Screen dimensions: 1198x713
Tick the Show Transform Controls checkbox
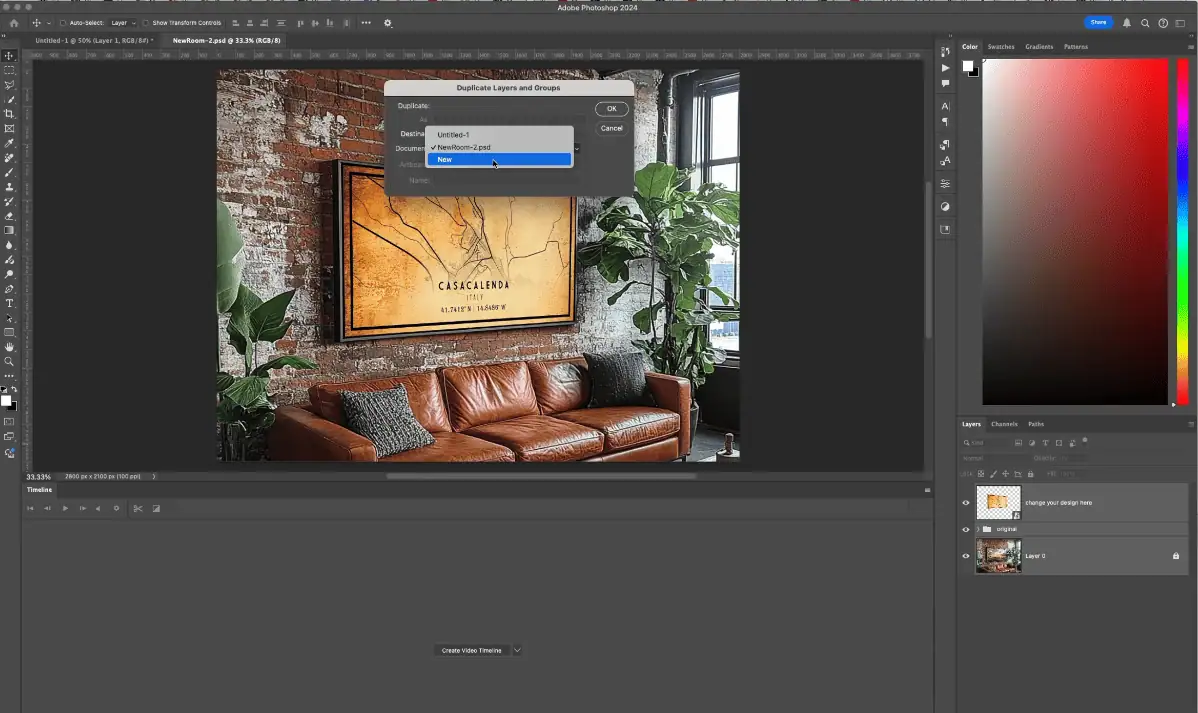point(146,23)
